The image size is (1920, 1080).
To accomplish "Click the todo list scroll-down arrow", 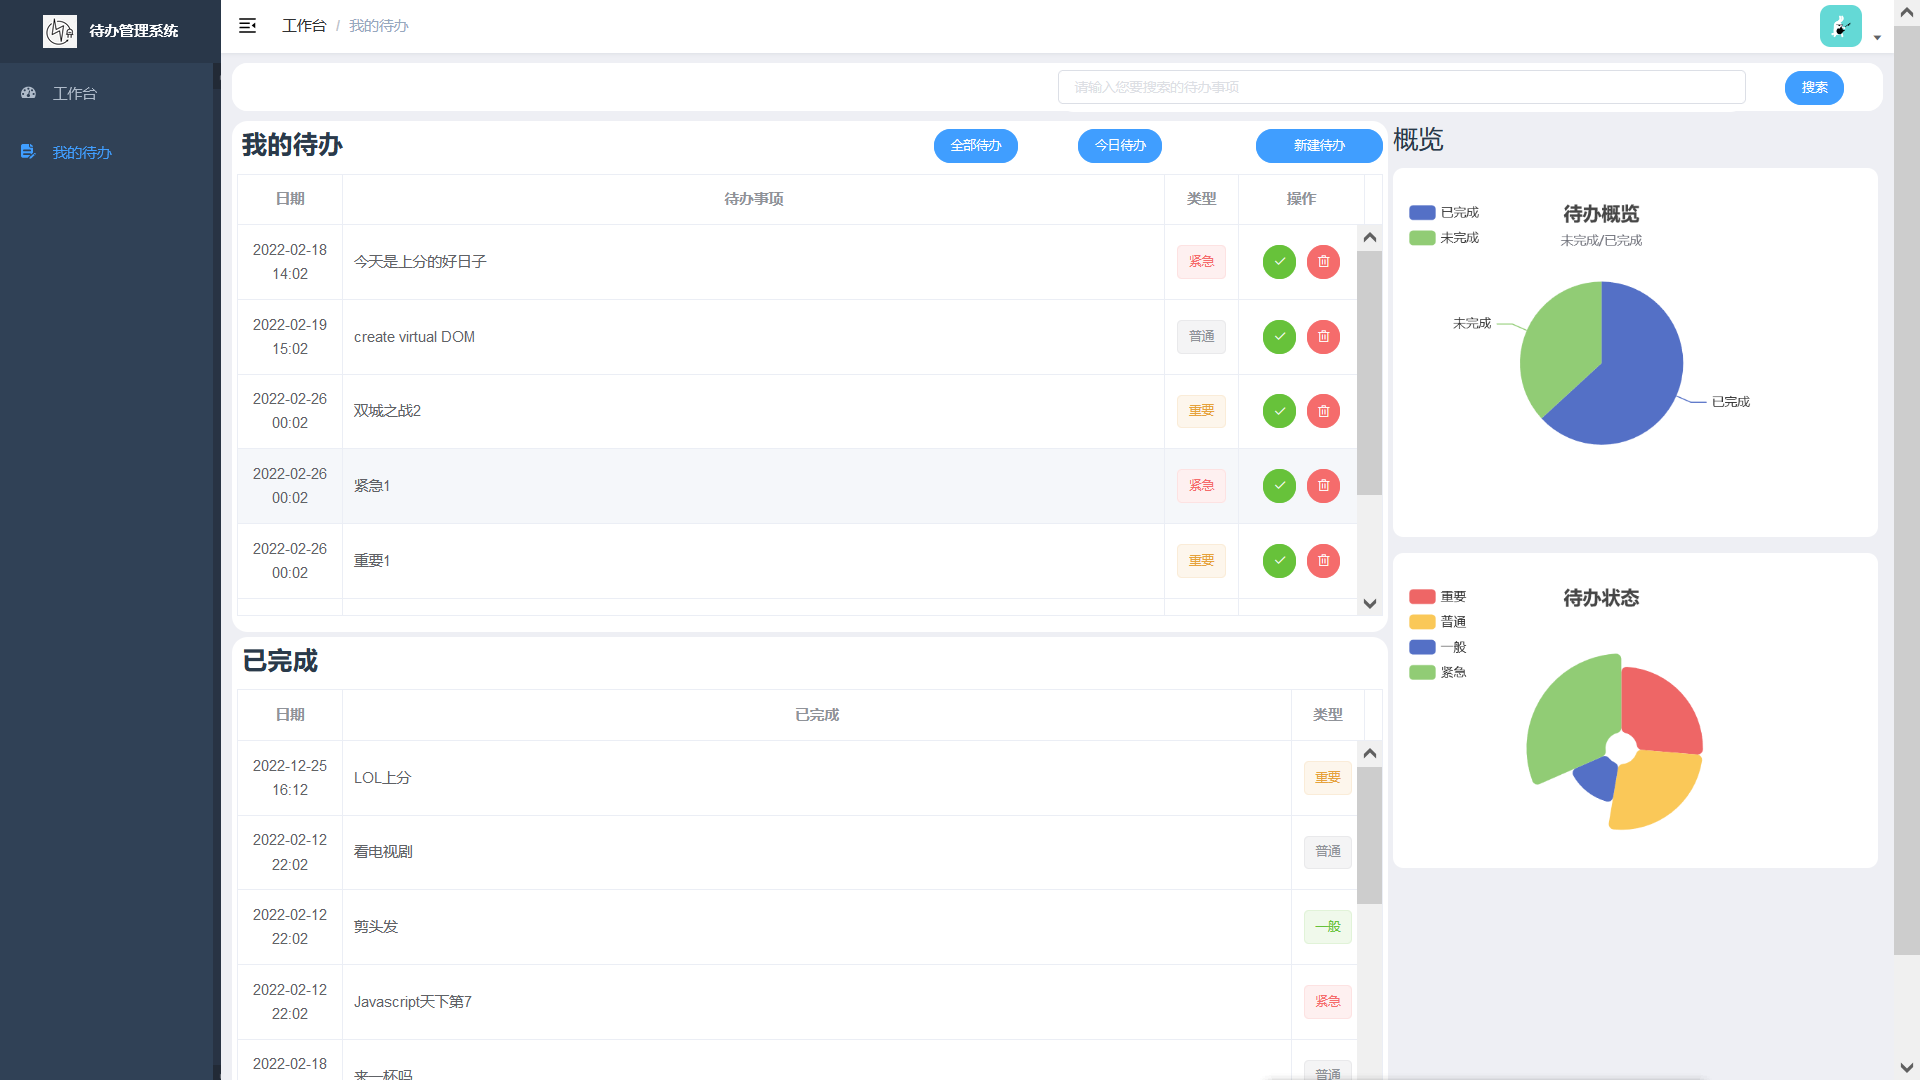I will [1370, 604].
